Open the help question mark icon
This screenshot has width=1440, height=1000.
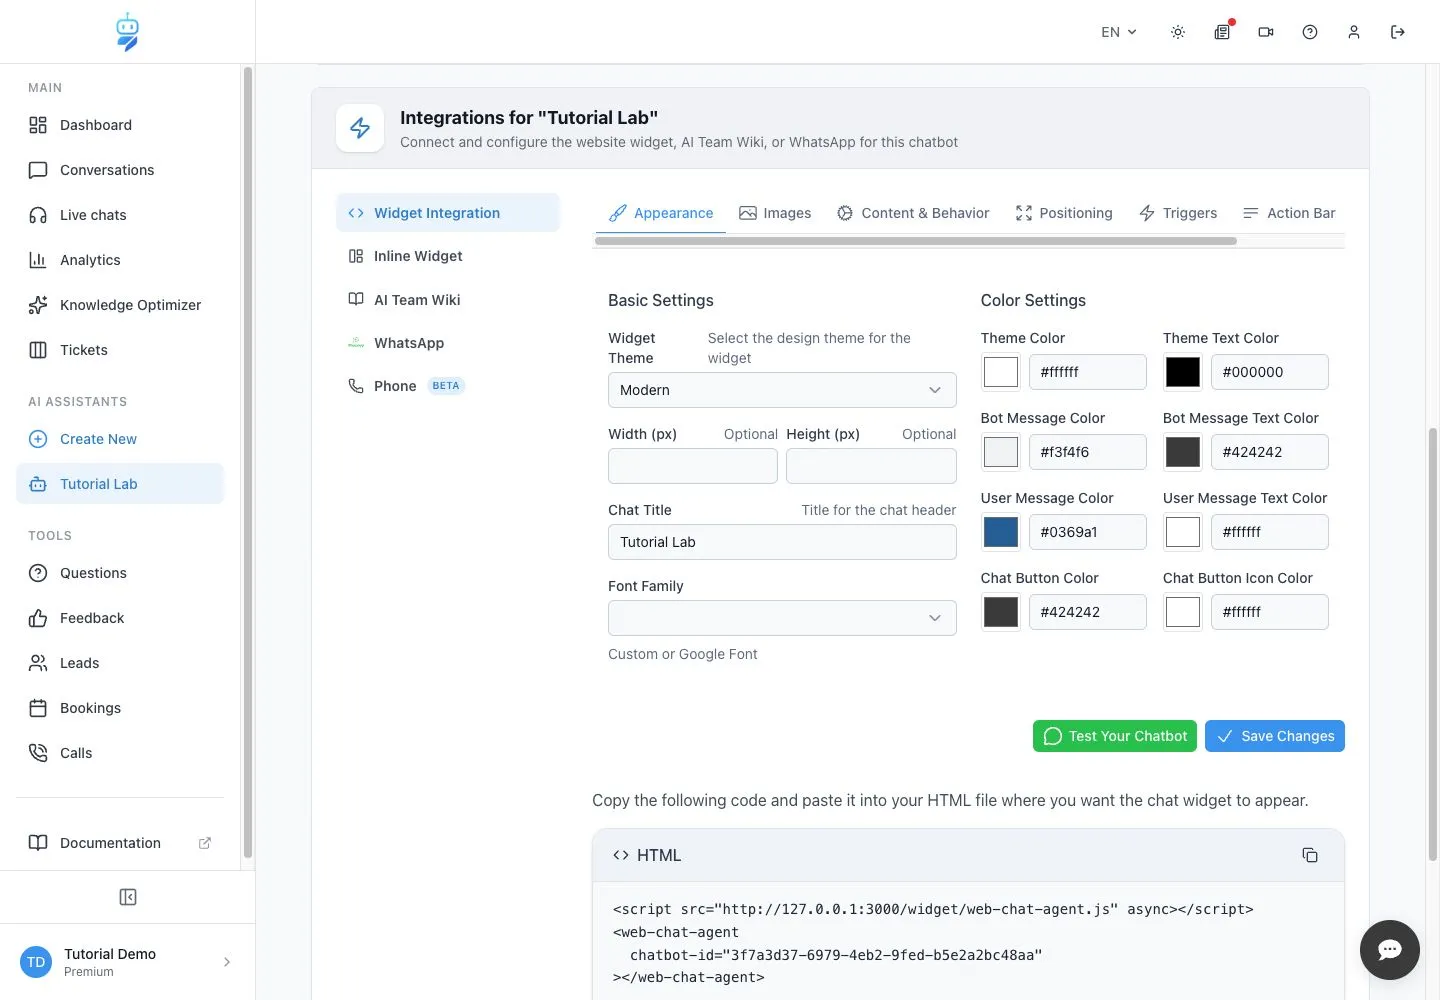[x=1310, y=32]
